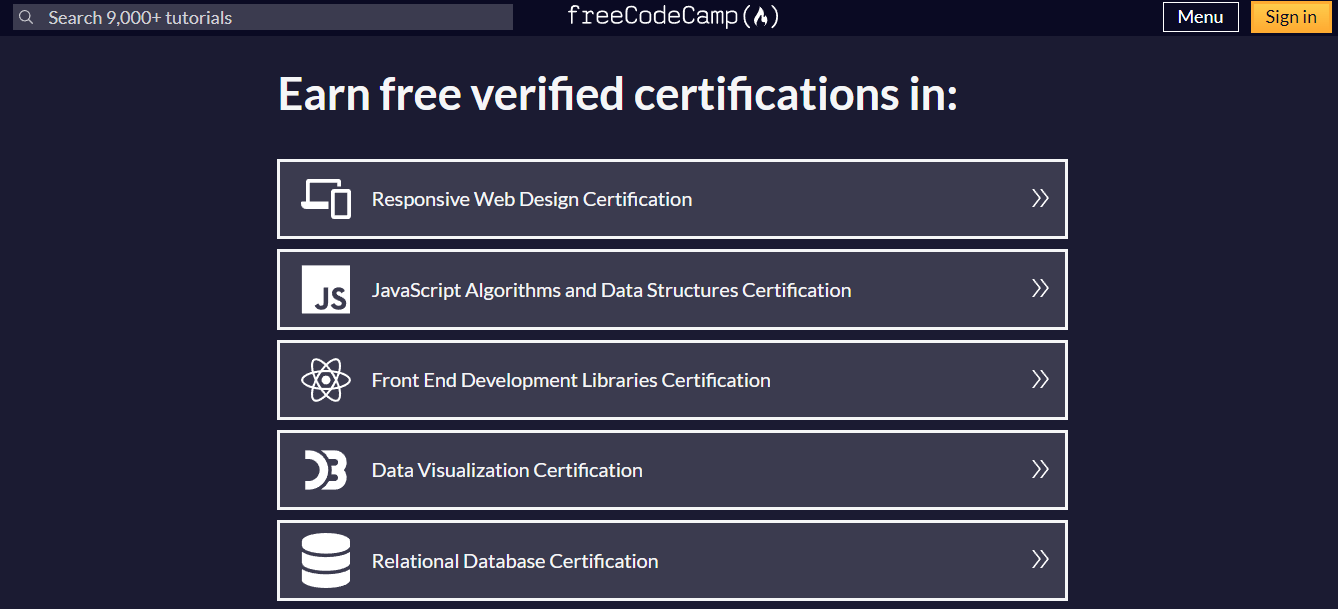1338x609 pixels.
Task: Click the Responsive Web Design devices icon
Action: click(x=326, y=199)
